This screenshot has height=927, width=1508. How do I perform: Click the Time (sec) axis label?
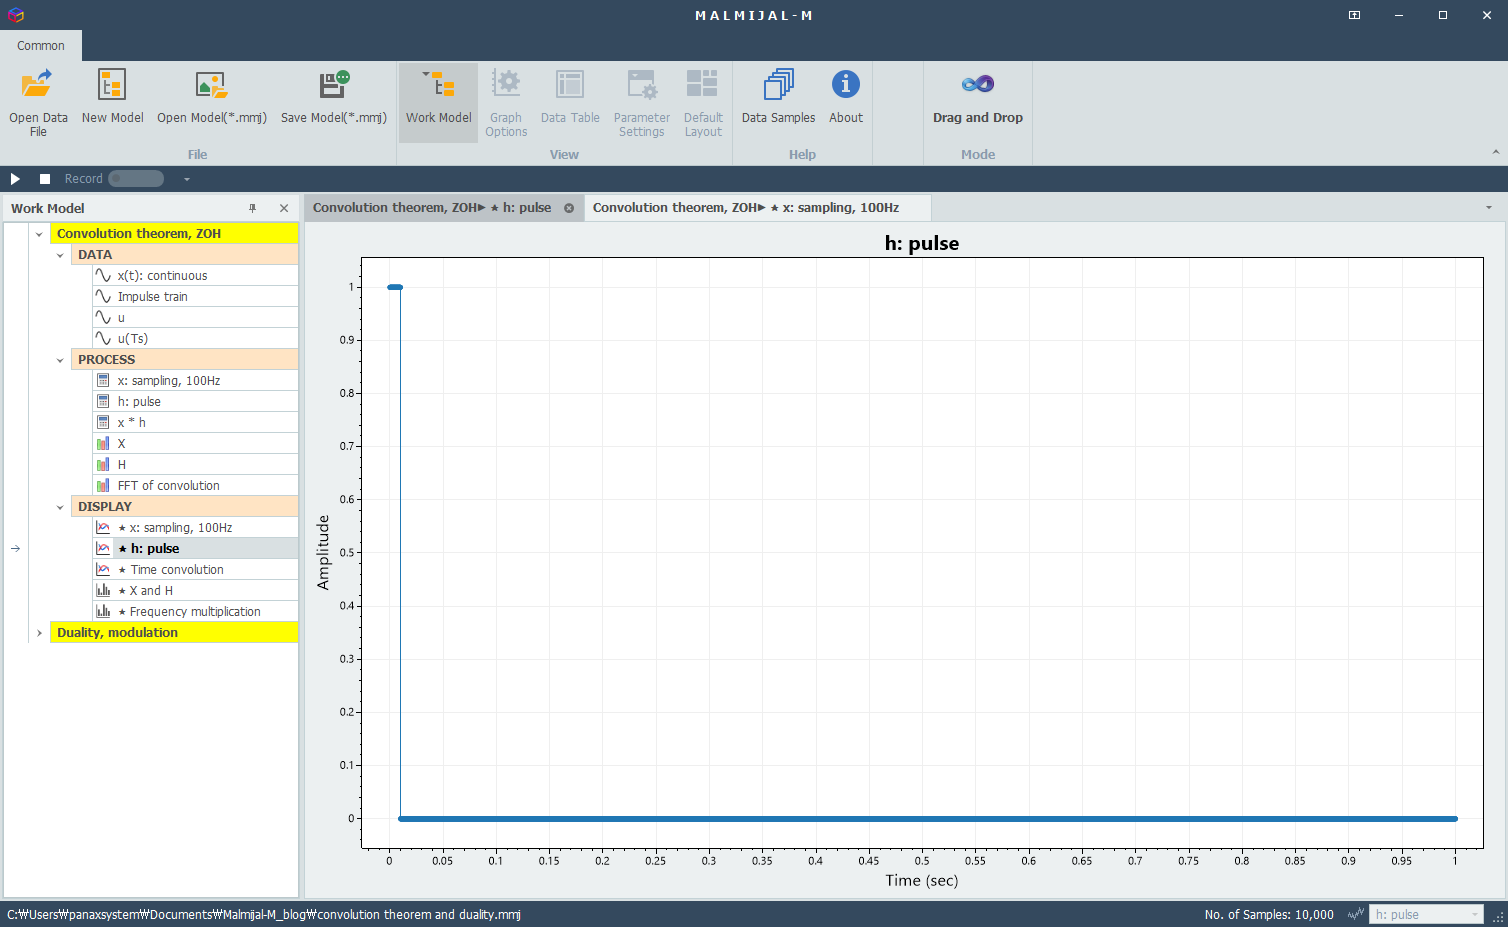(x=921, y=880)
